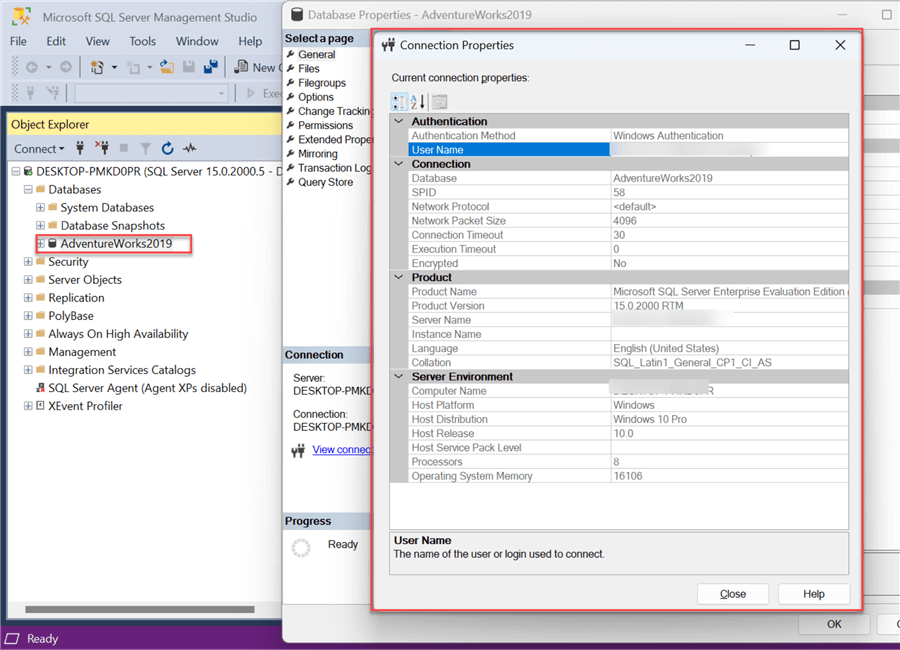The image size is (900, 650).
Task: Open the Window menu
Action: (197, 41)
